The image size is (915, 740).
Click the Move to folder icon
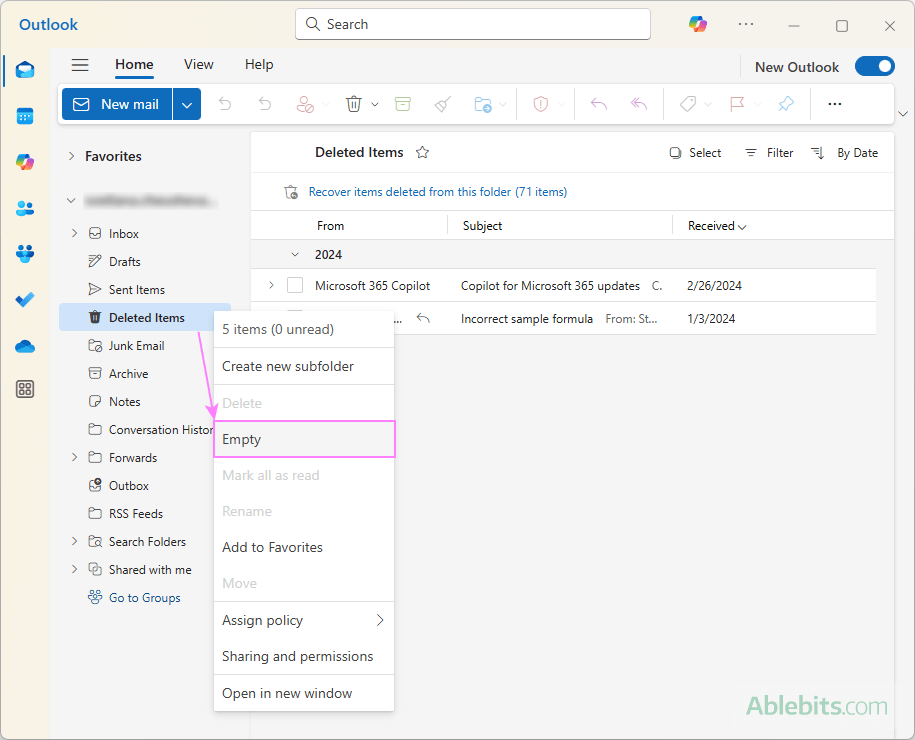pos(483,104)
